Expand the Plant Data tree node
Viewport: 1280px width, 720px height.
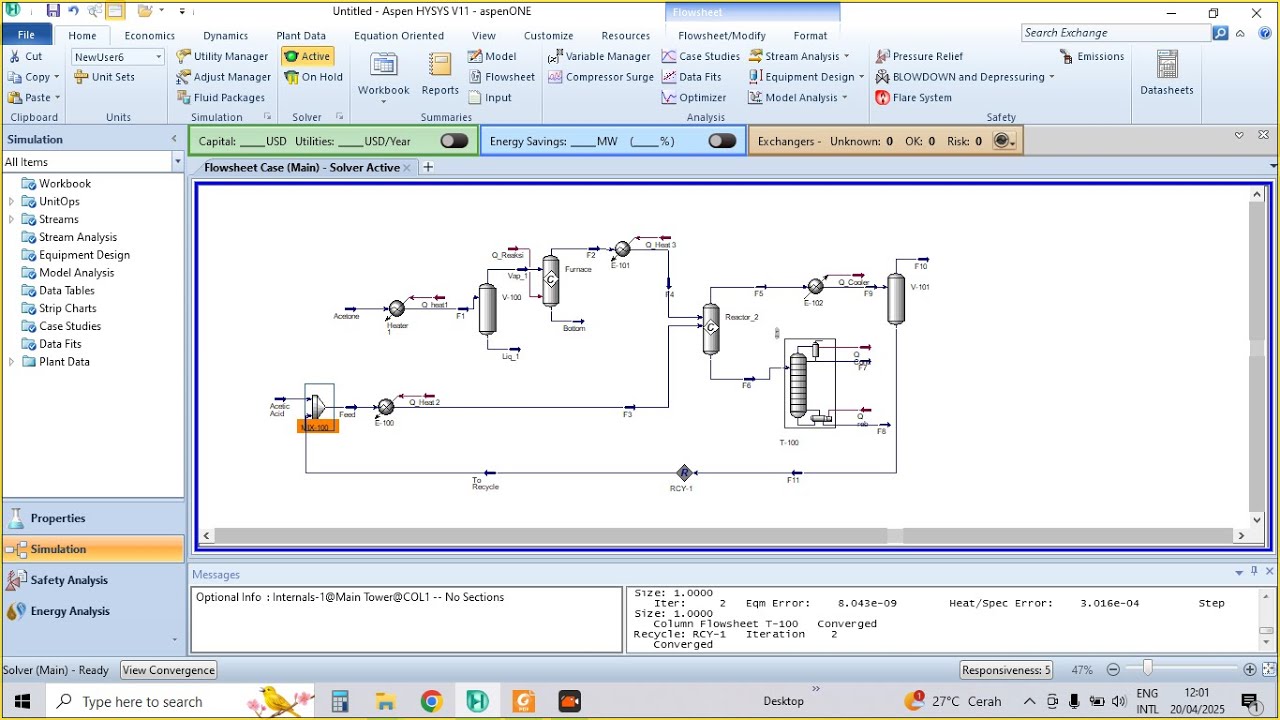[12, 362]
